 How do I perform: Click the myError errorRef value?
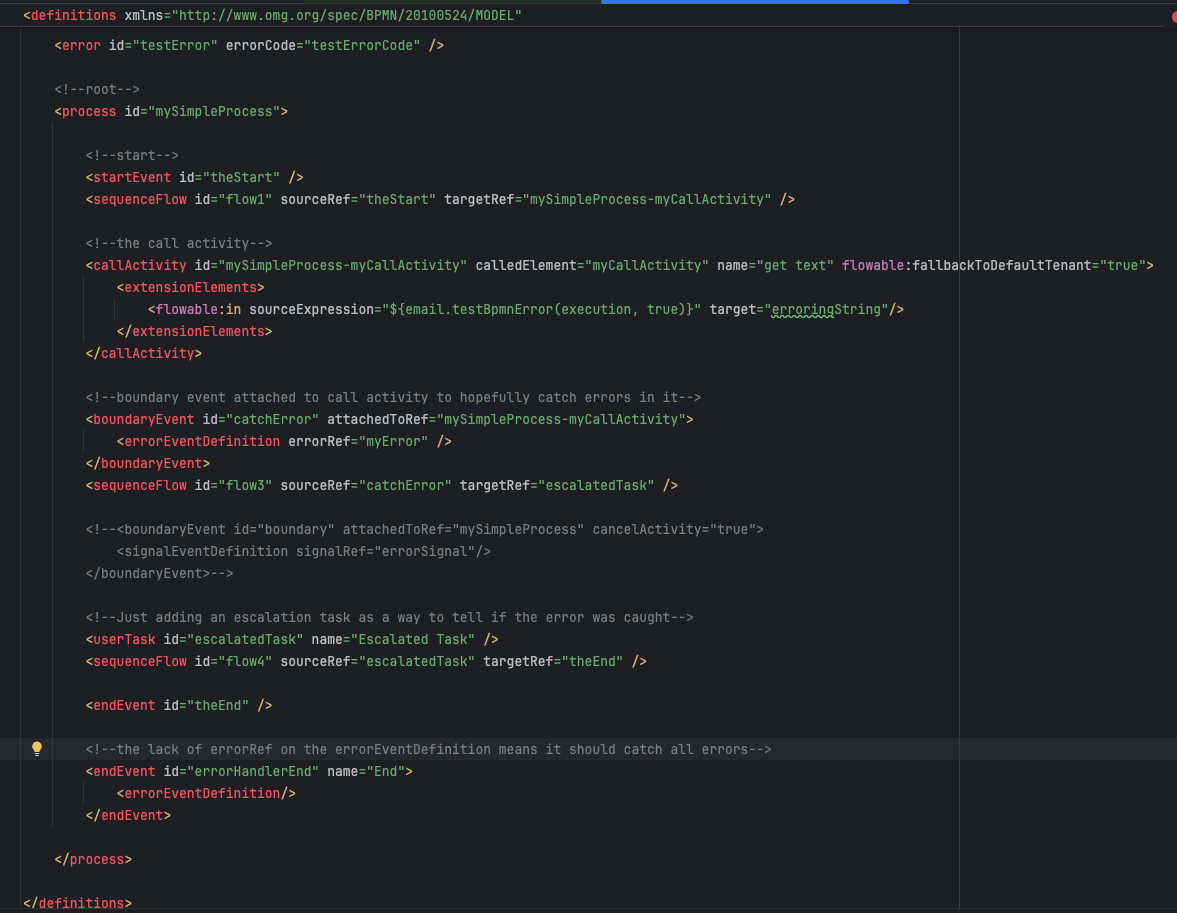[x=393, y=442]
